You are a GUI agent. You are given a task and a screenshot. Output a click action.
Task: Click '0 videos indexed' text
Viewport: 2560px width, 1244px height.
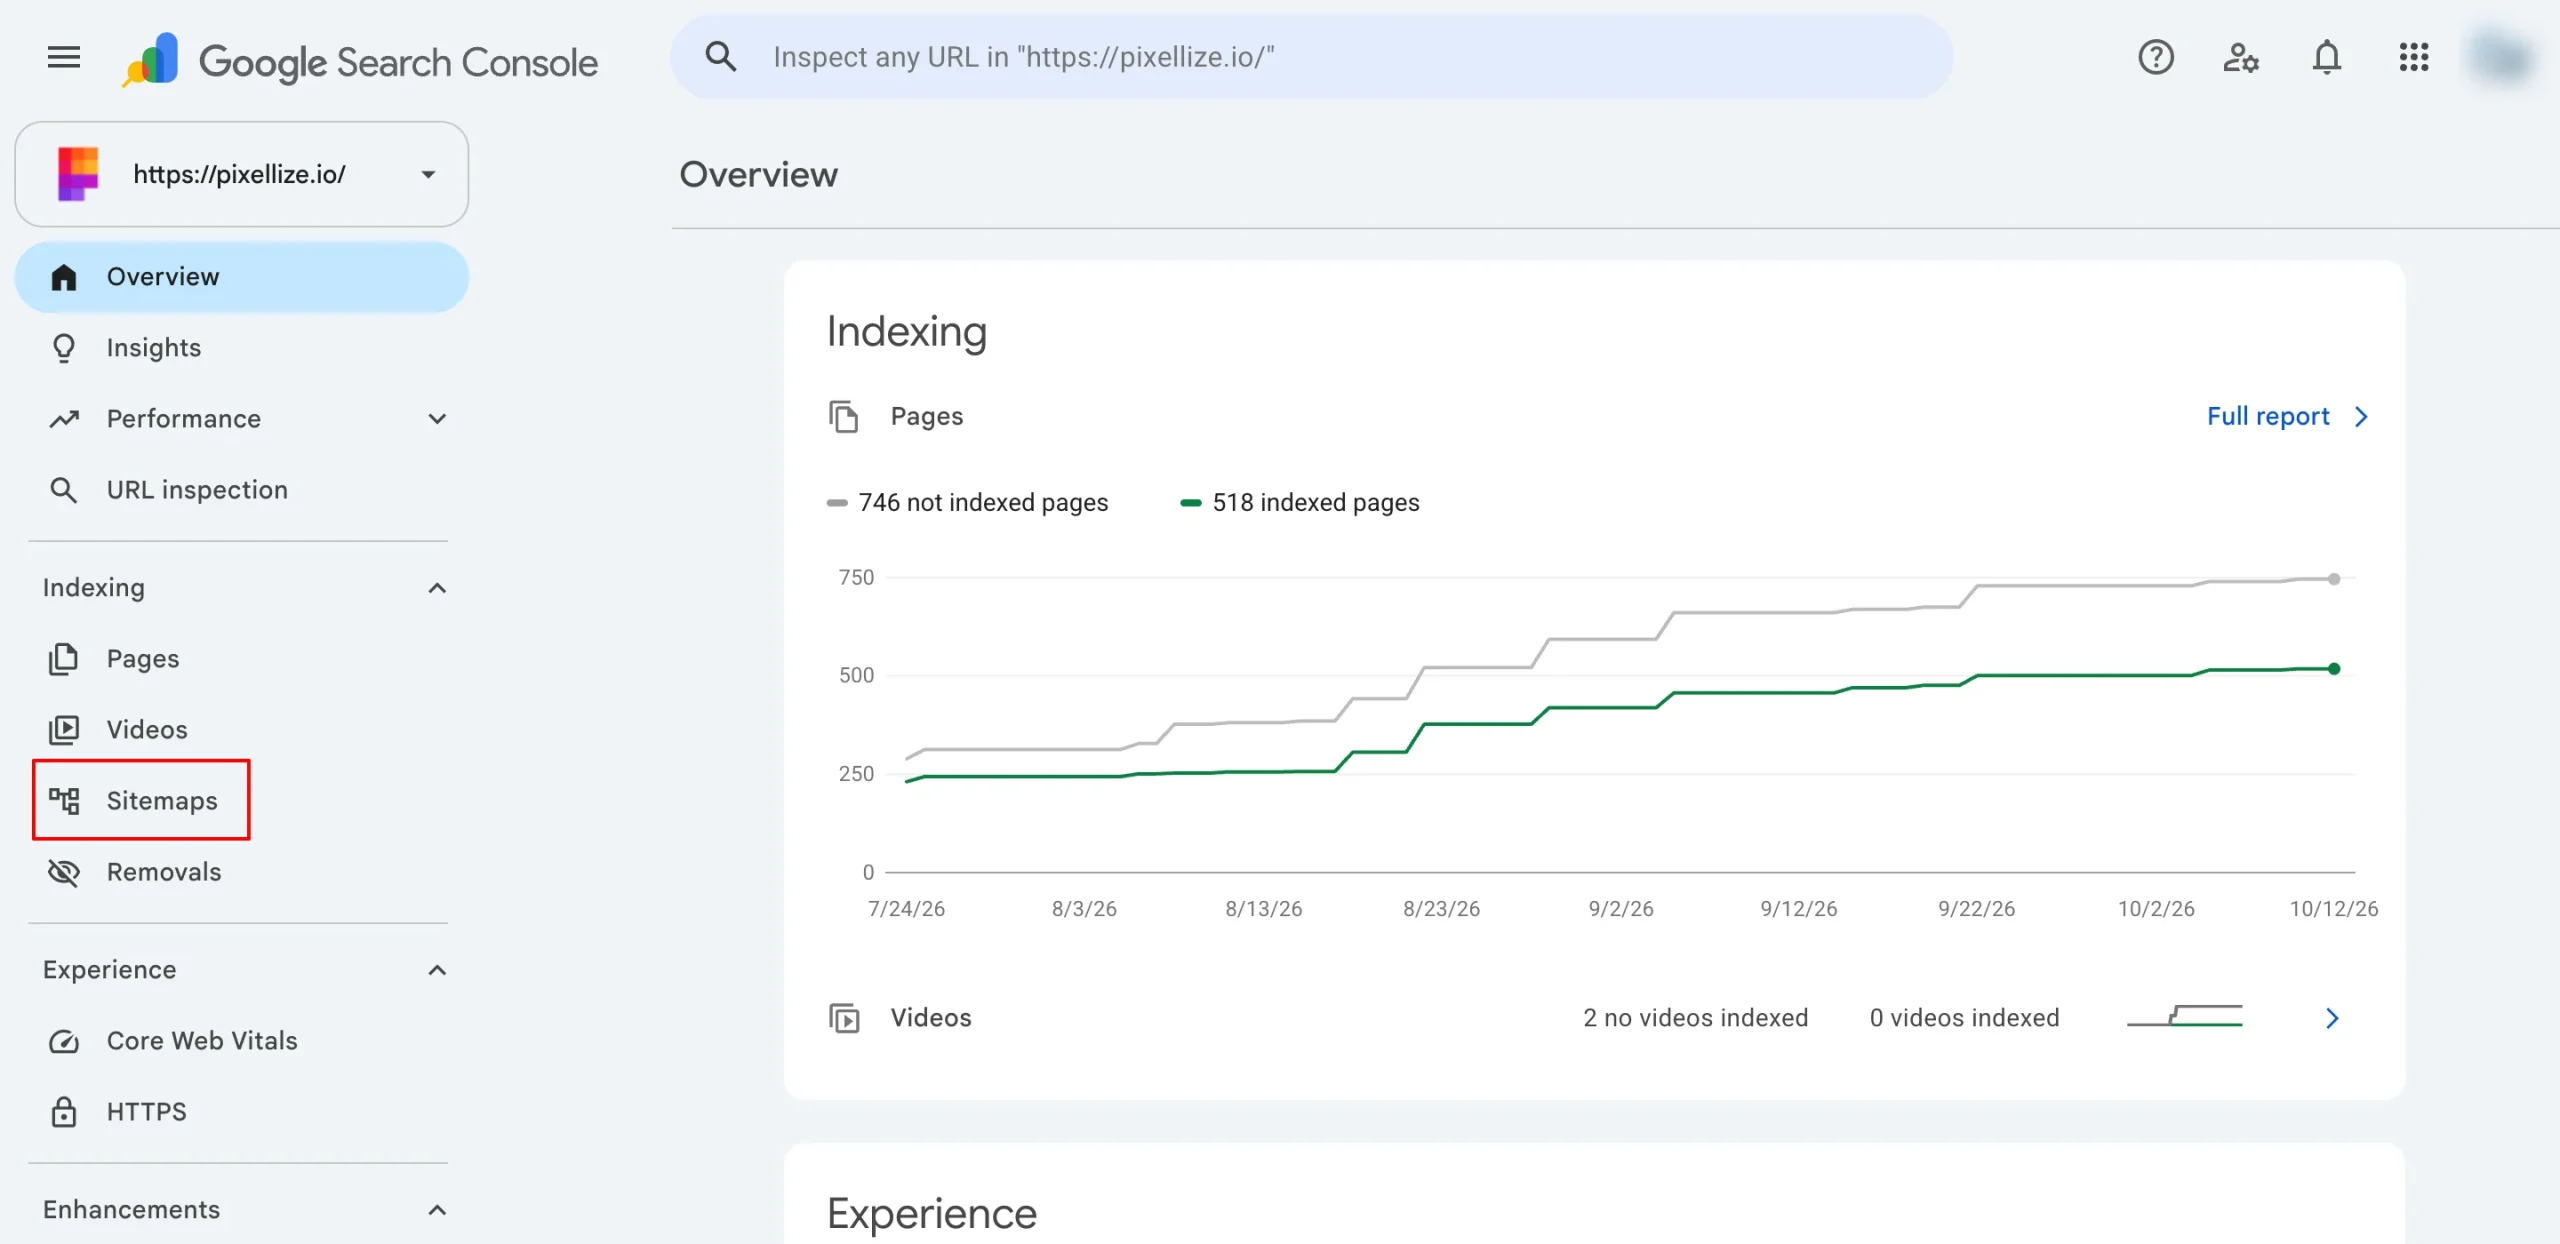pos(1964,1018)
